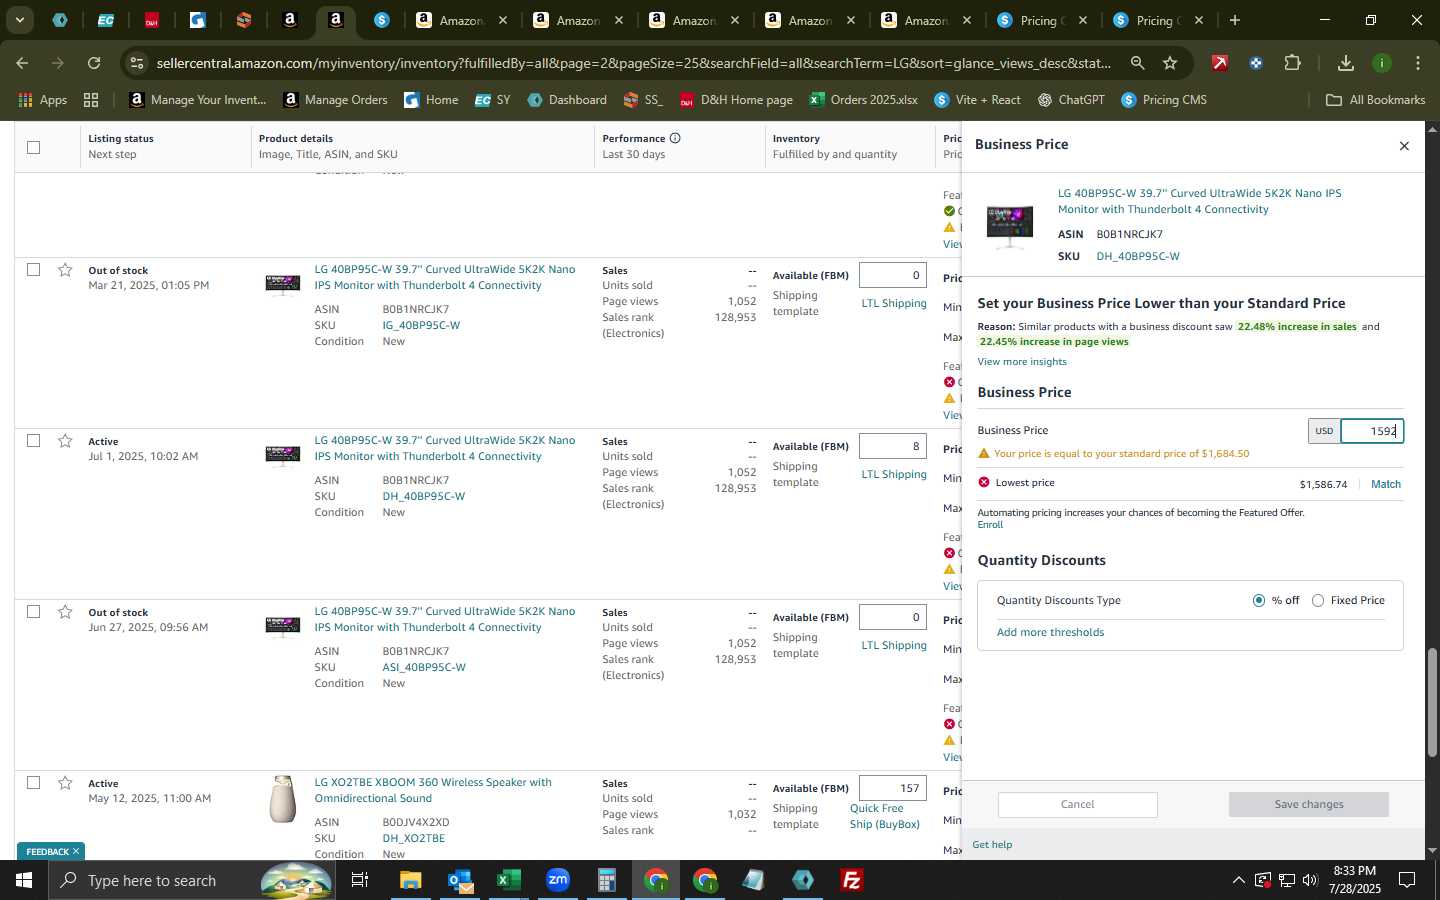Star the ASI_40BP95C-W listing
Screen dimensions: 1440x900
coord(65,612)
